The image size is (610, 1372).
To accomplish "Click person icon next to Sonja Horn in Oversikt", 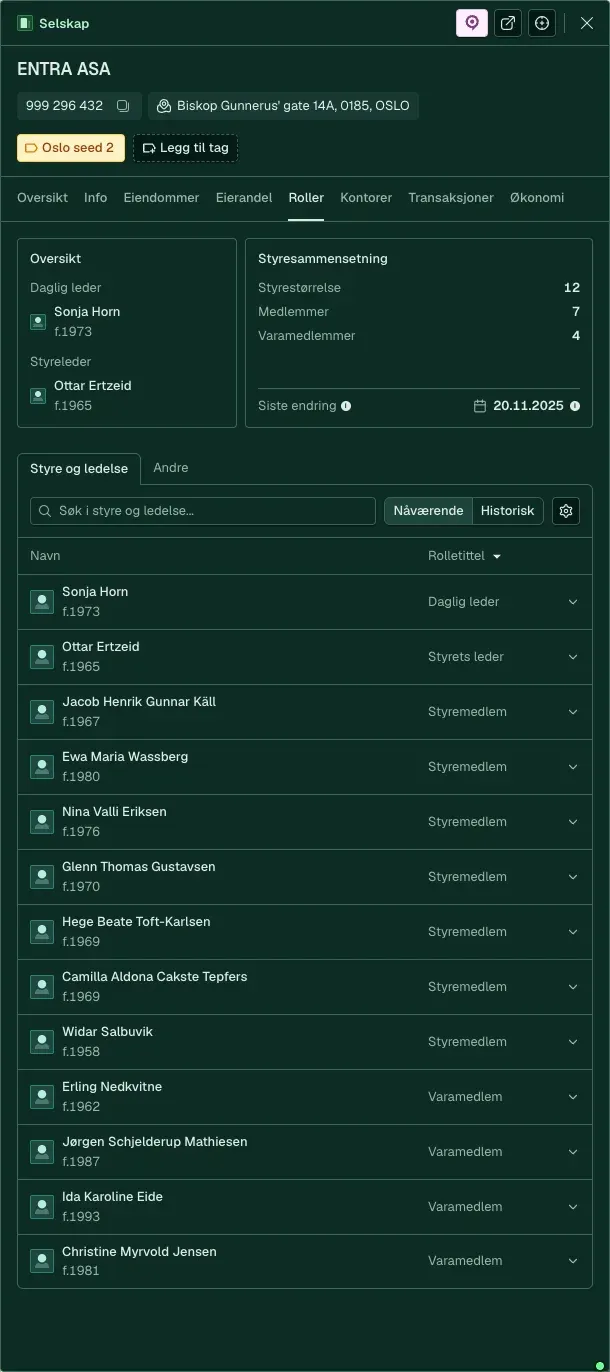I will 38,322.
